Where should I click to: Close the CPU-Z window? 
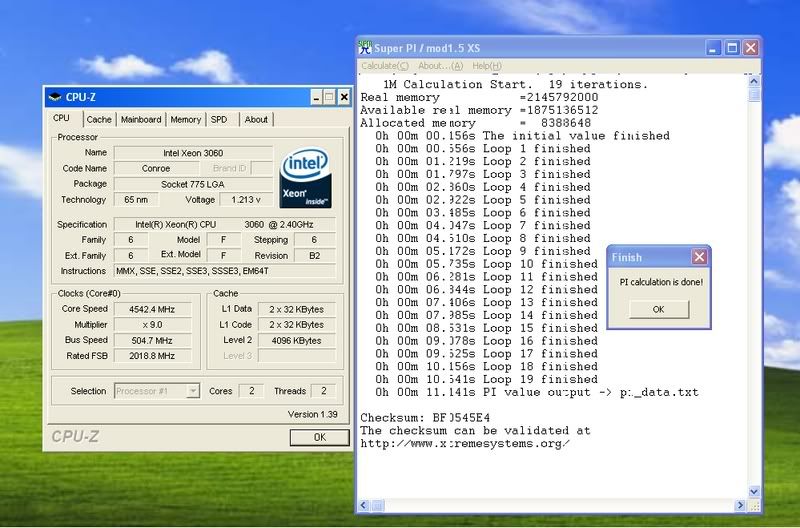click(344, 97)
